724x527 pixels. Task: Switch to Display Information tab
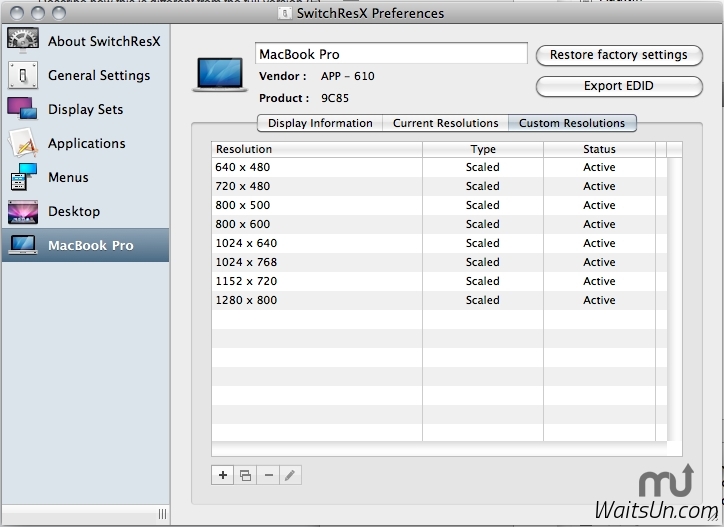pyautogui.click(x=320, y=123)
